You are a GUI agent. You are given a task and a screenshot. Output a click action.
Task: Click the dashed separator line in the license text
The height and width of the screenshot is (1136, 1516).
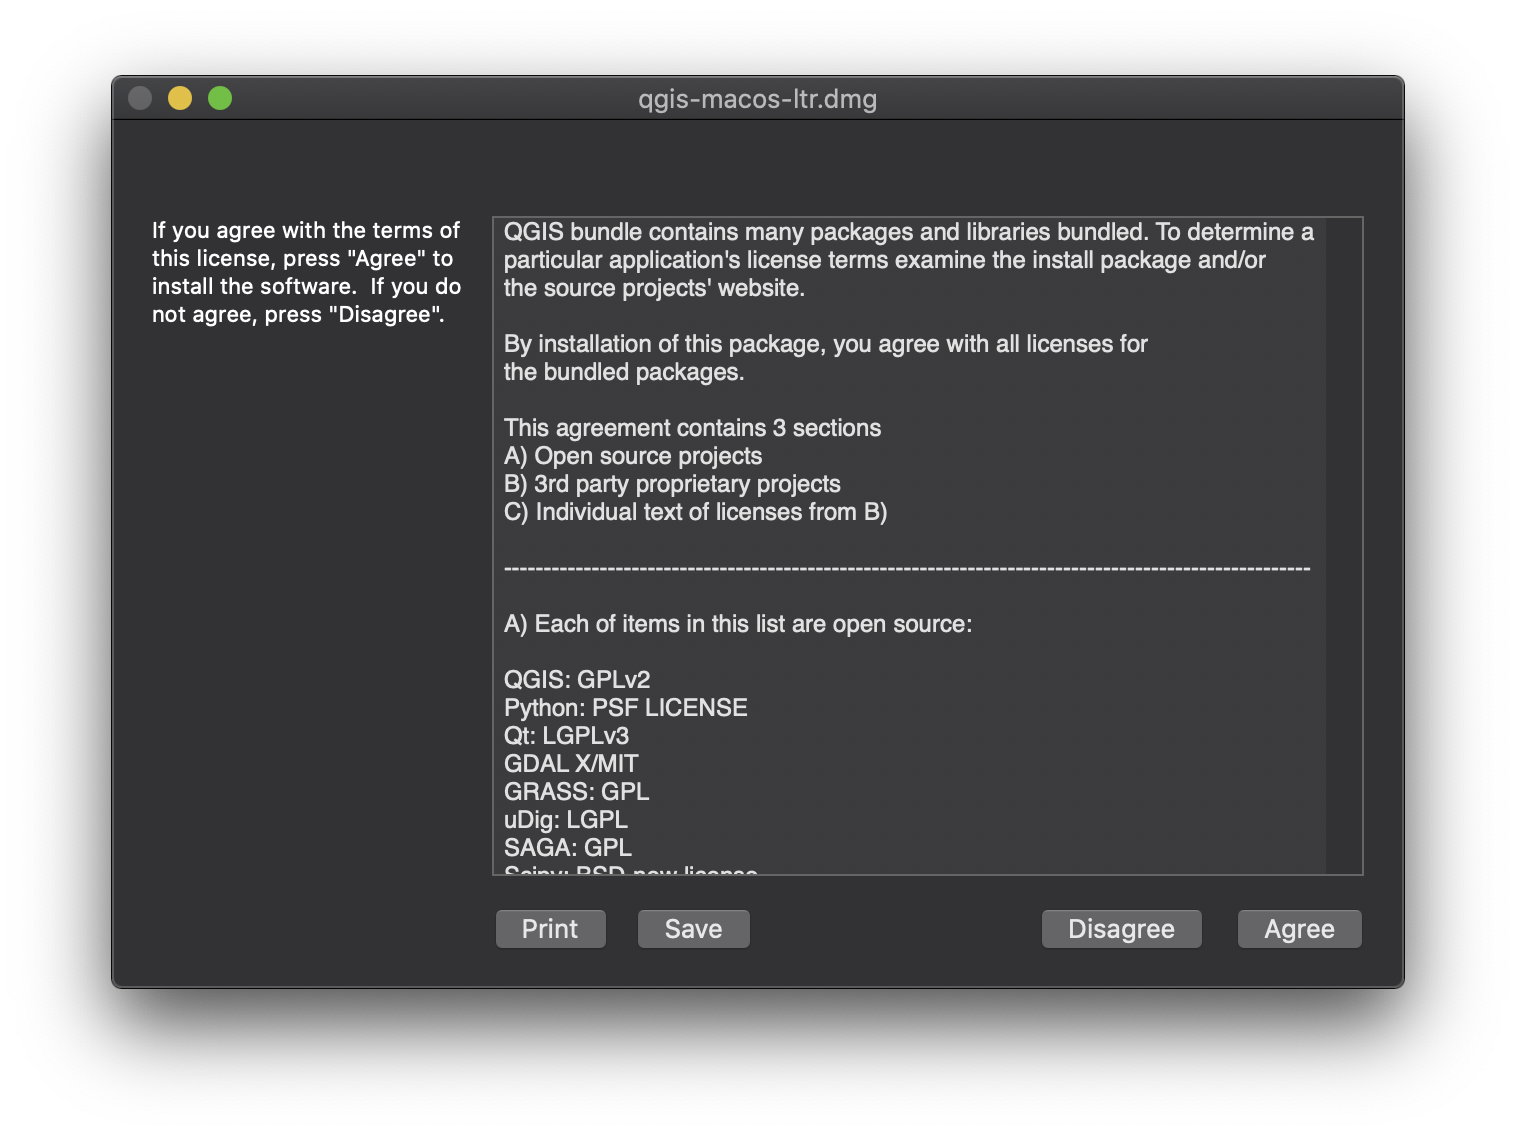point(907,568)
